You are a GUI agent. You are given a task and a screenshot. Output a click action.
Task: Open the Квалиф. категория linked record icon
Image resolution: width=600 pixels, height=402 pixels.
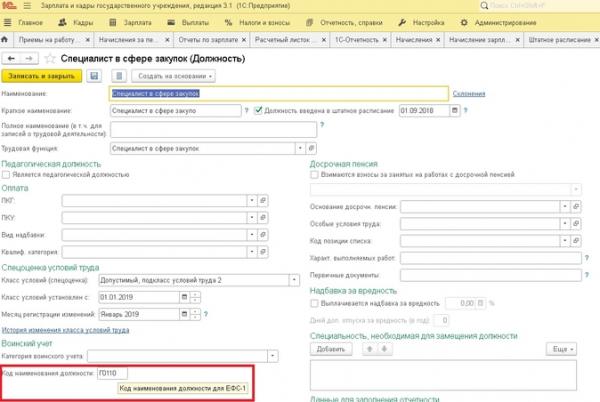pyautogui.click(x=262, y=252)
